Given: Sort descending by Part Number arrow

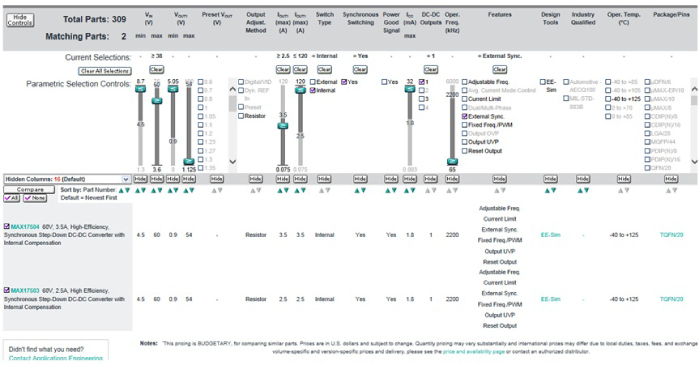Looking at the screenshot, I should click(x=128, y=191).
